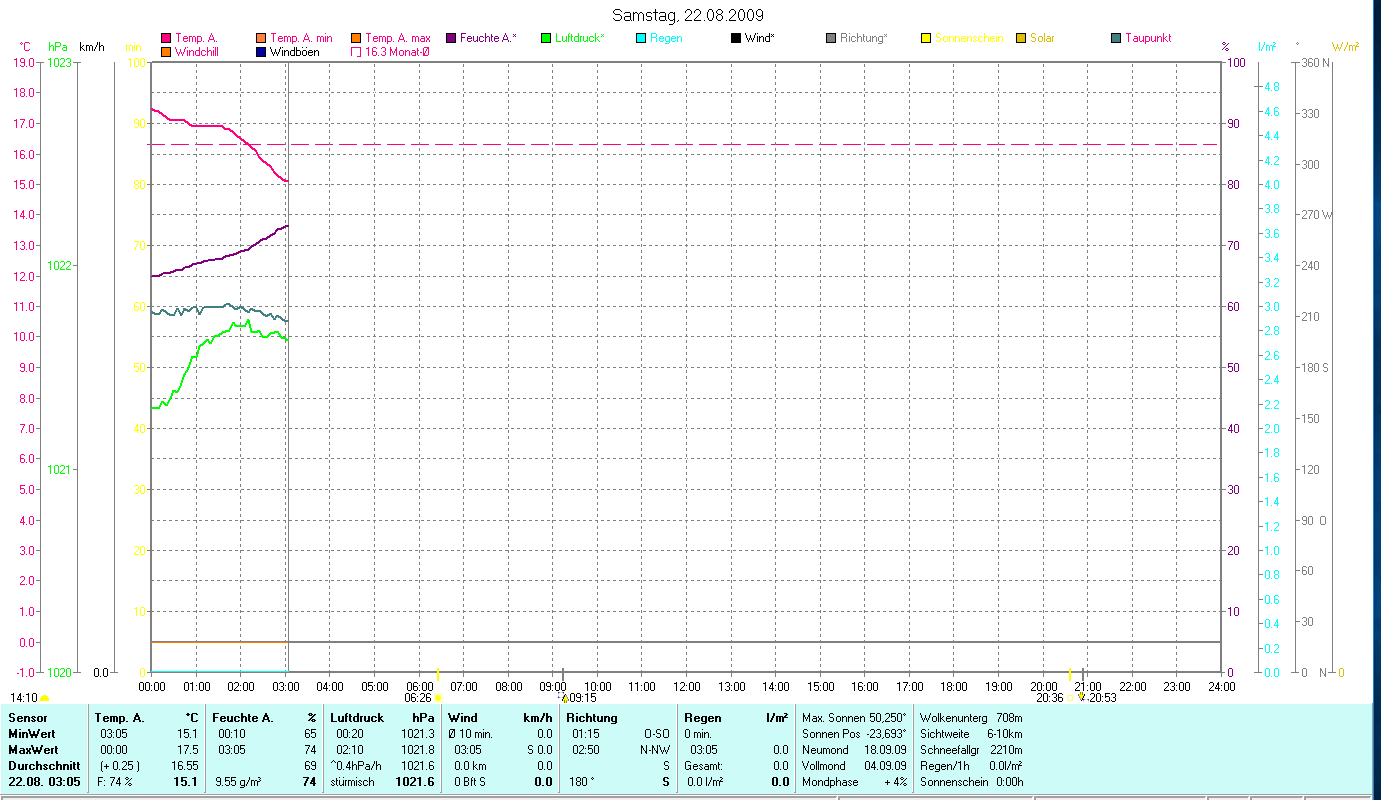Click the Regen/1h entry
Image resolution: width=1381 pixels, height=800 pixels.
pos(971,766)
